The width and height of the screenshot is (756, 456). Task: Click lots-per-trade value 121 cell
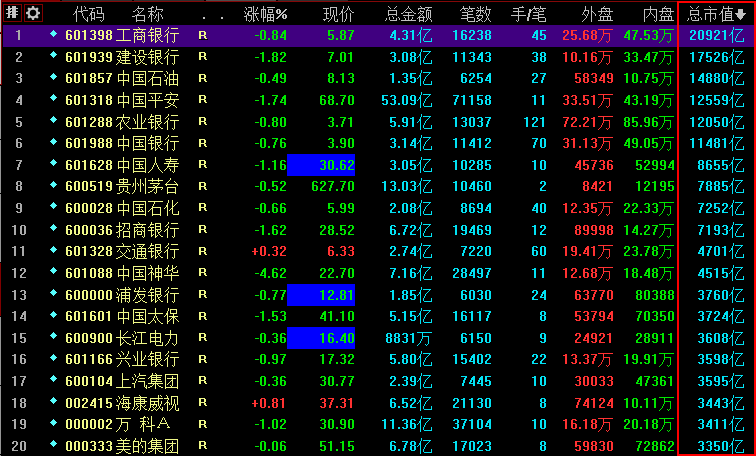click(x=535, y=122)
